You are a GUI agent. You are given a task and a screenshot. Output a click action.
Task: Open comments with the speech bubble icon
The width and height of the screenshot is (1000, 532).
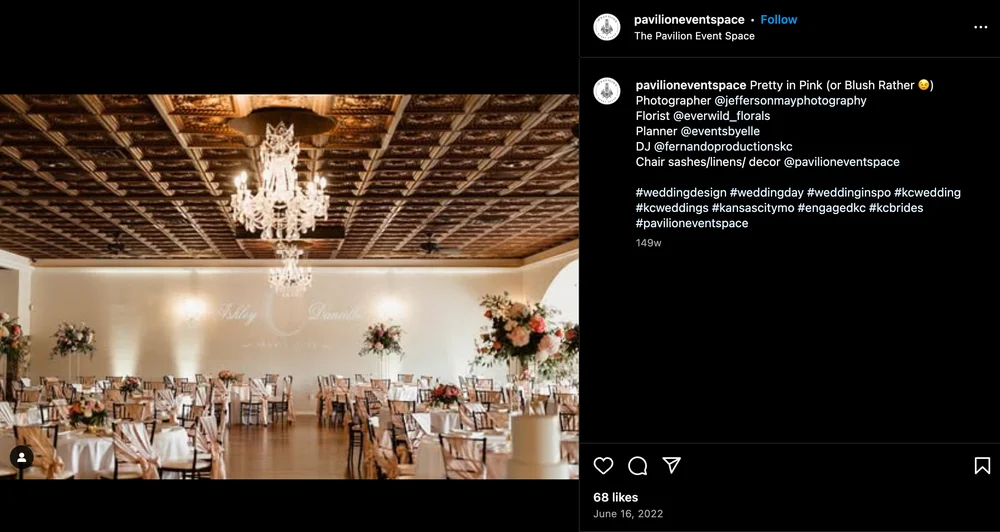point(637,466)
